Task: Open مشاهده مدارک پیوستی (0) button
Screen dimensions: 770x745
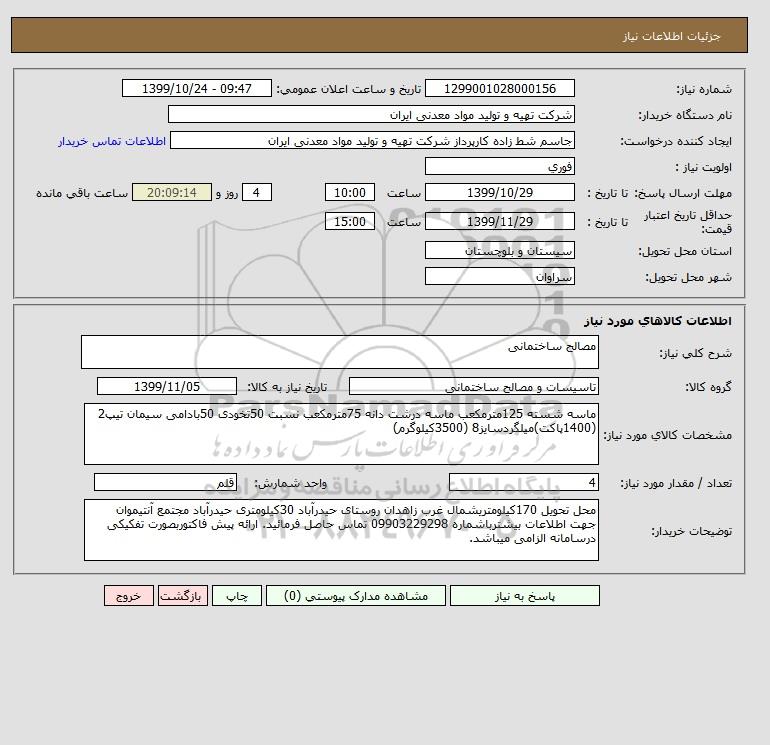Action: [356, 596]
